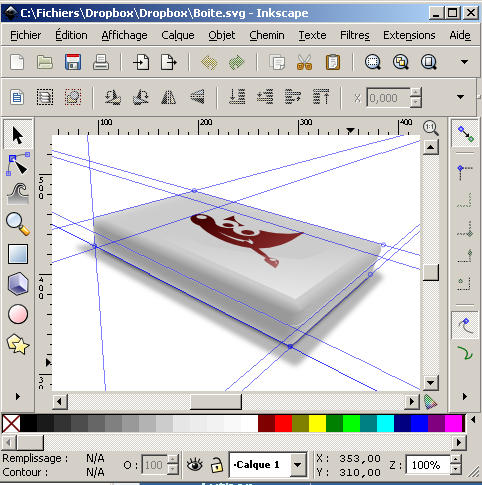Print the document
The width and height of the screenshot is (482, 485).
pos(101,62)
